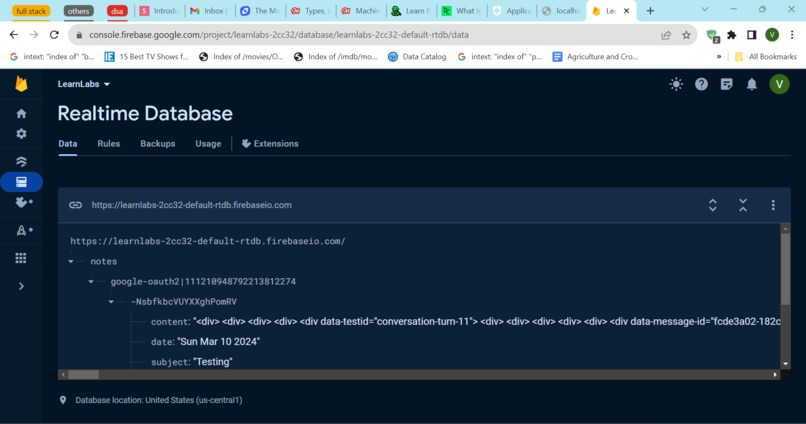Click vertical scrollbar down arrow
Screen dimensions: 806x424
point(785,364)
